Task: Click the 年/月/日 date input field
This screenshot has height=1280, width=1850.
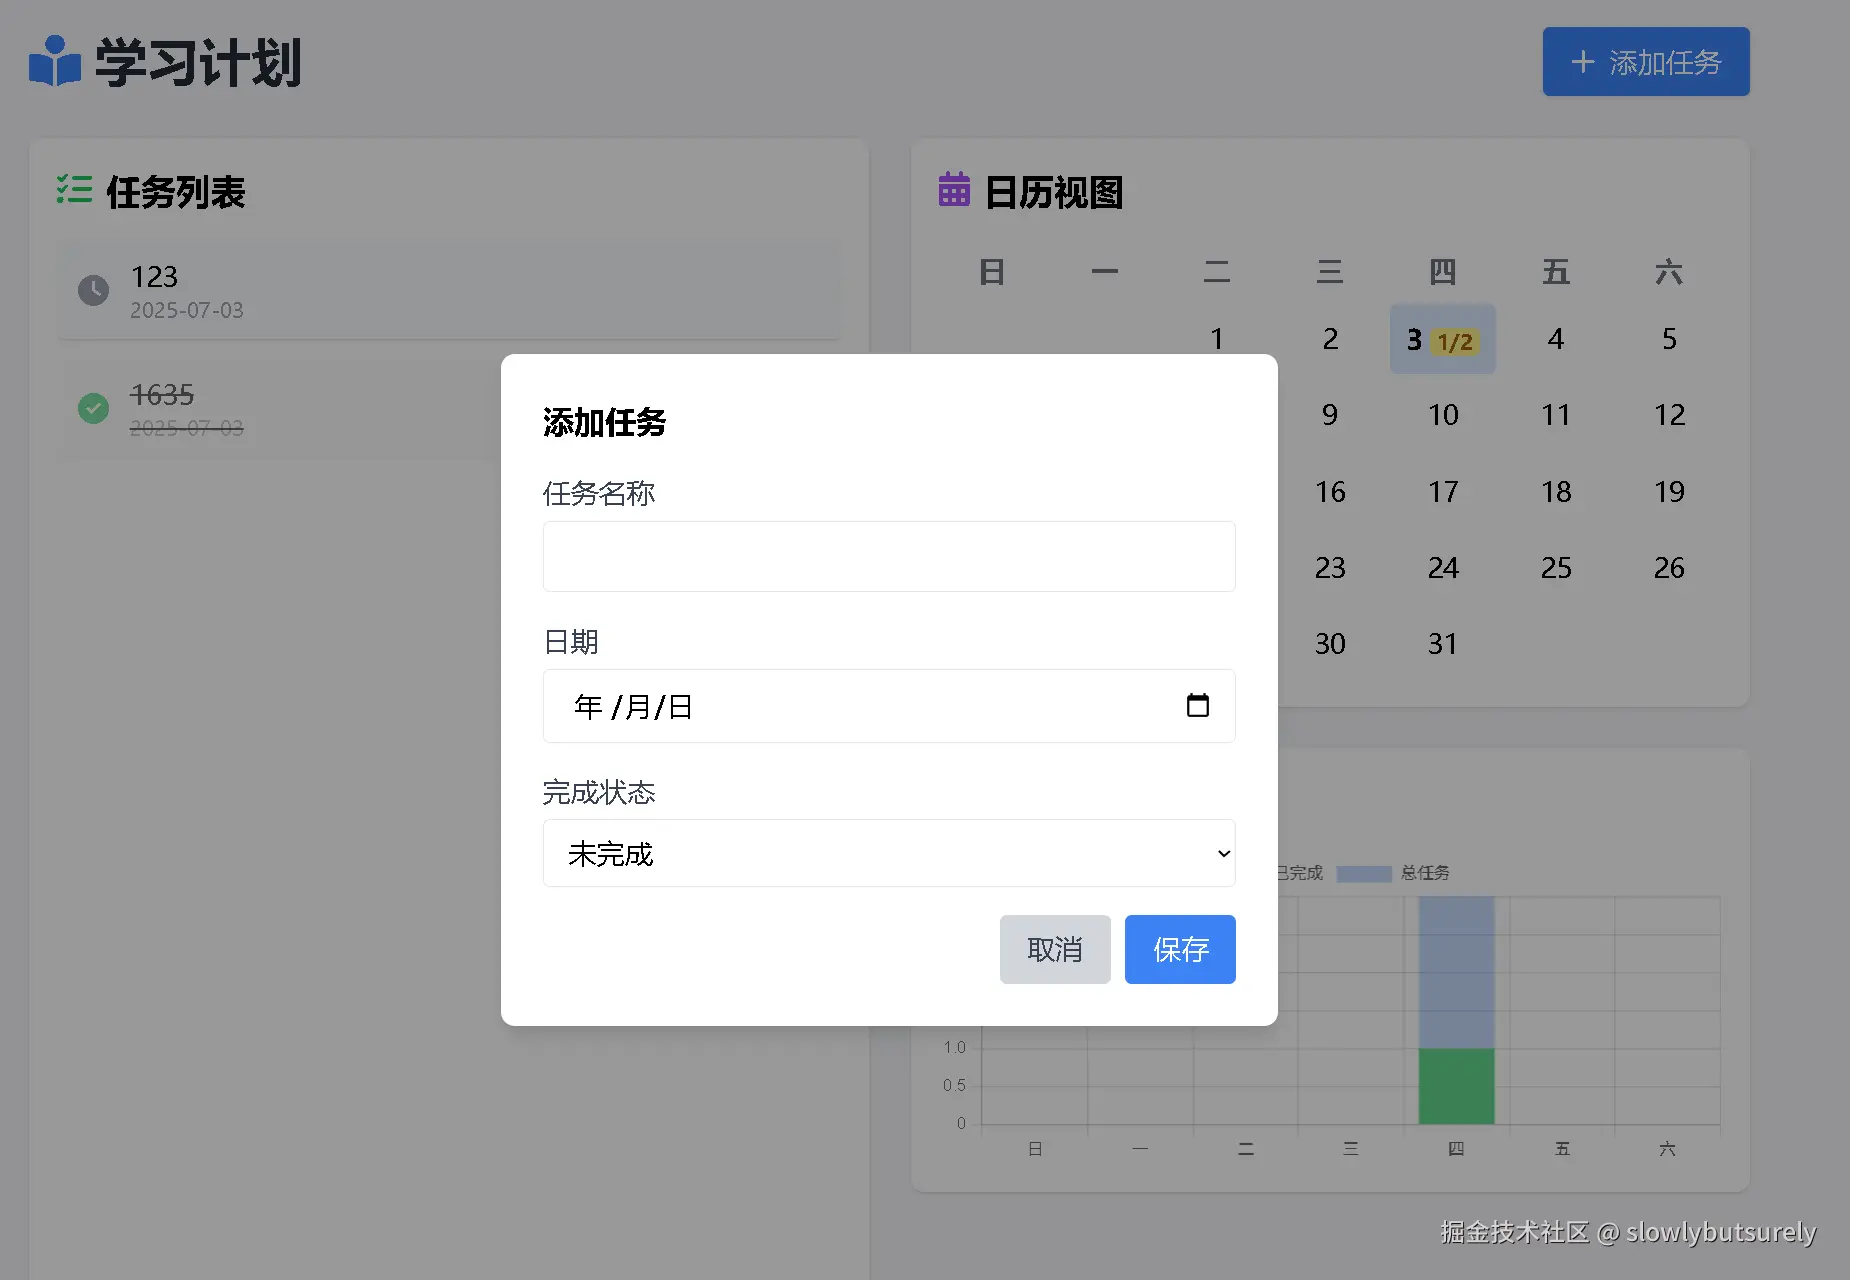Action: (889, 706)
